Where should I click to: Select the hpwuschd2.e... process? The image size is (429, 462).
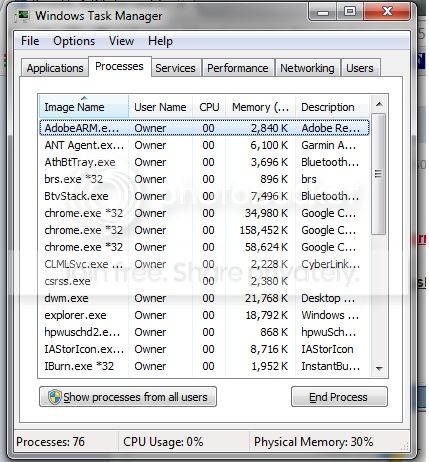click(204, 332)
